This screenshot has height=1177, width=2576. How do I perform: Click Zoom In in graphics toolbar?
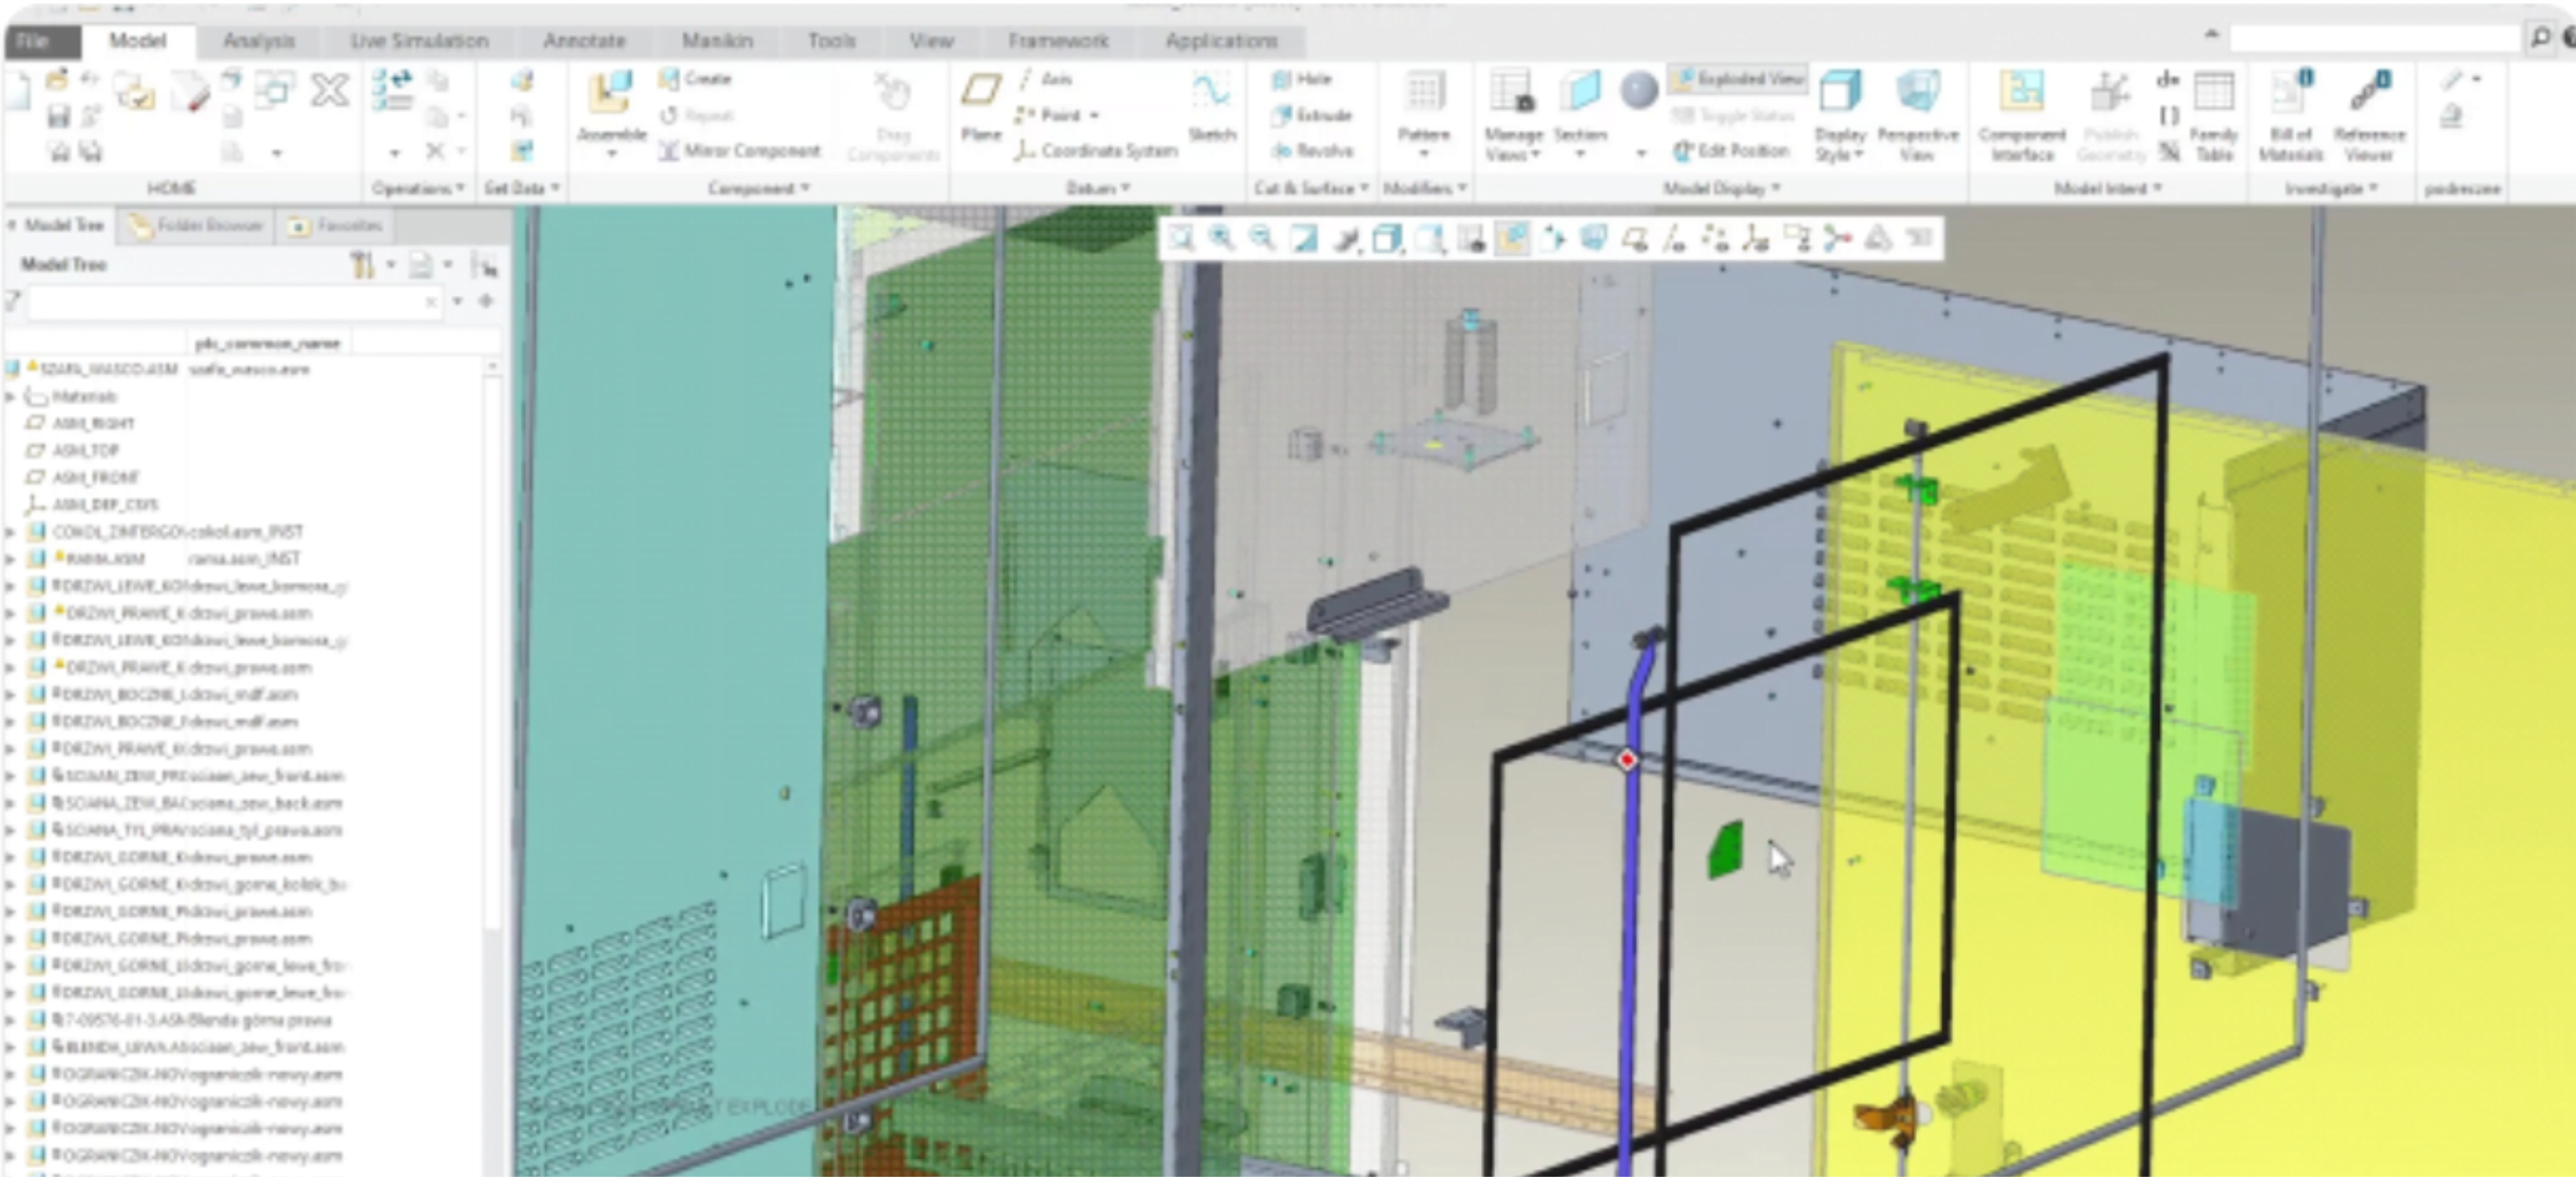coord(1220,238)
